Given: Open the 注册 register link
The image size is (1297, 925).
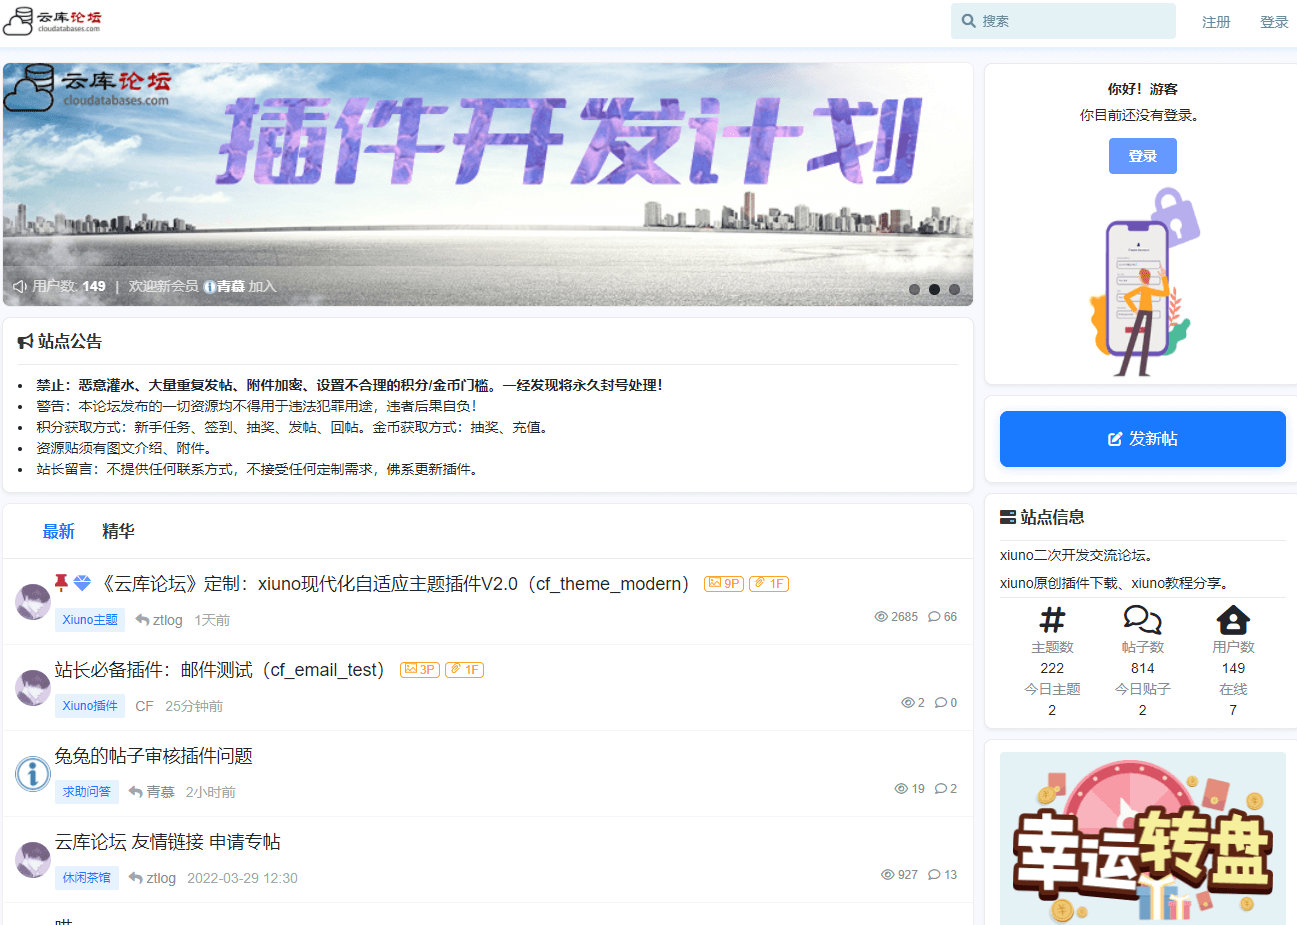Looking at the screenshot, I should pos(1216,22).
